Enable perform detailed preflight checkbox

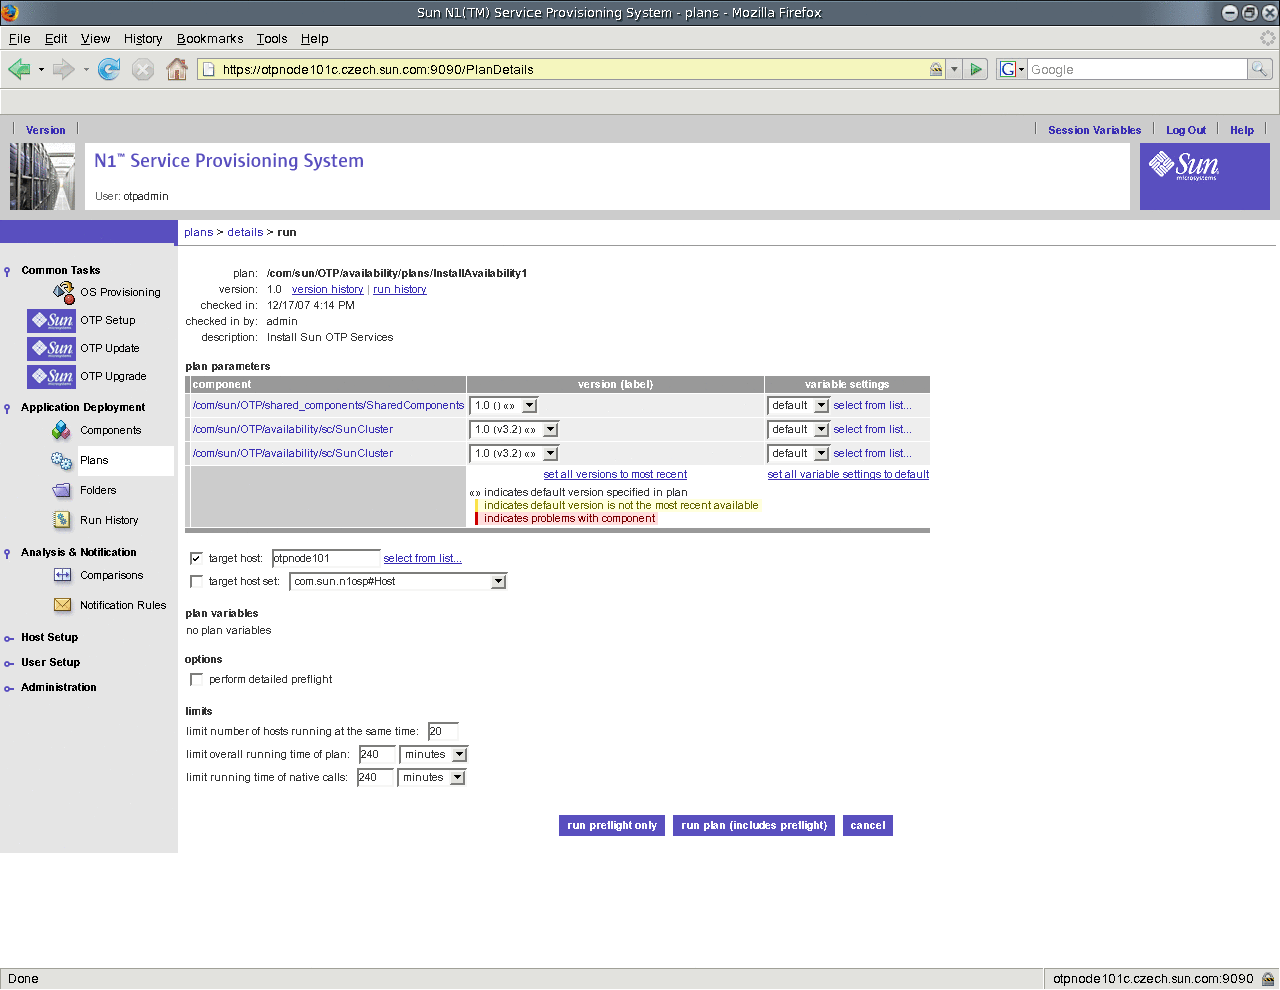click(196, 679)
